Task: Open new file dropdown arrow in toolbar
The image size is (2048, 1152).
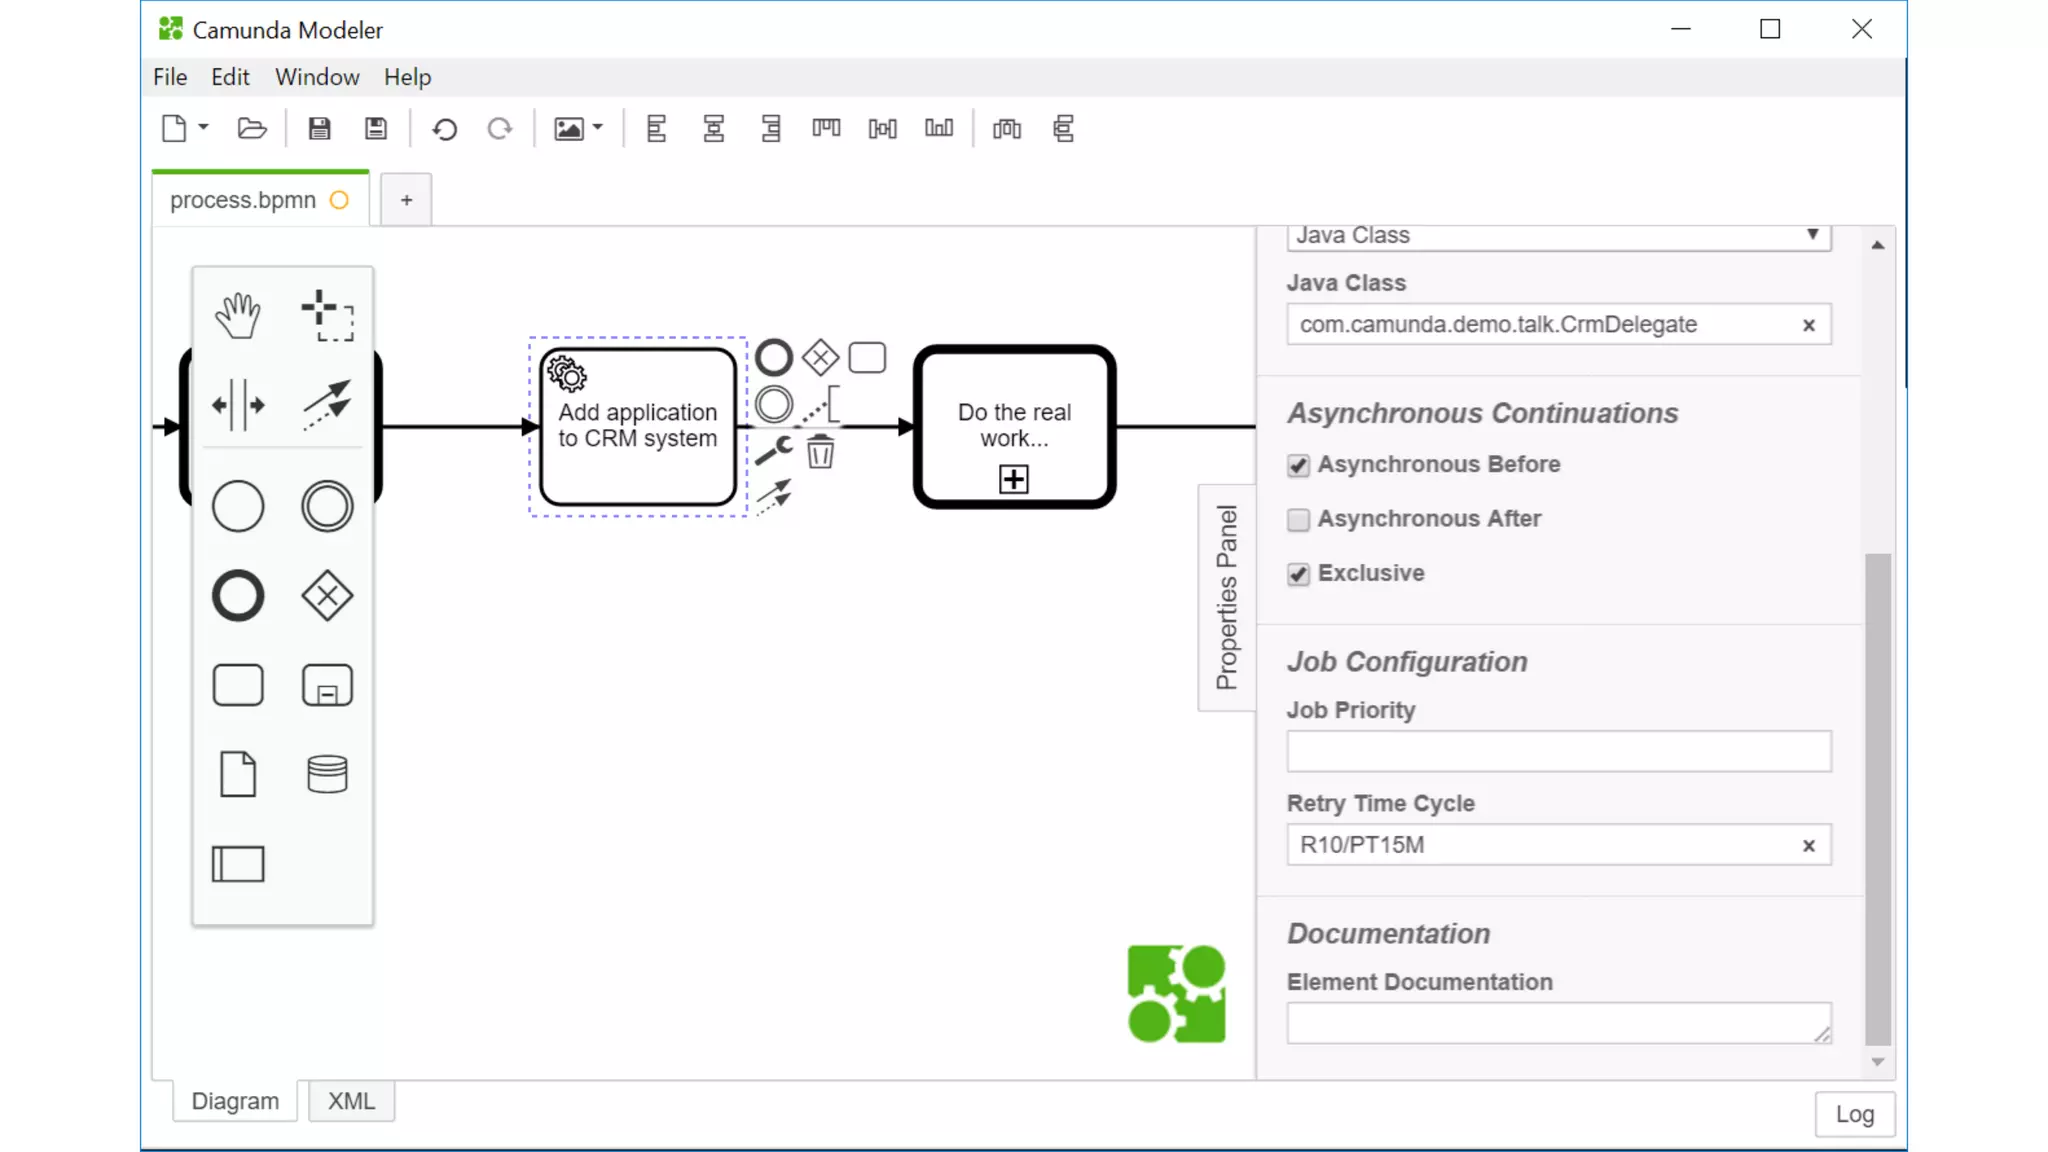Action: [x=203, y=128]
